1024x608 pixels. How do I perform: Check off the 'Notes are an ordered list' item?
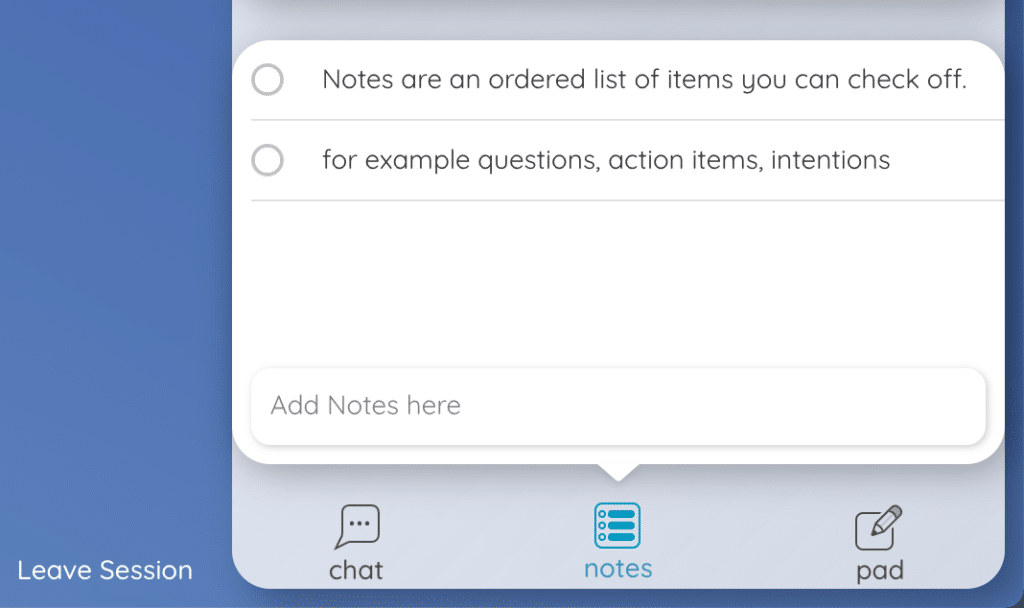pyautogui.click(x=268, y=80)
